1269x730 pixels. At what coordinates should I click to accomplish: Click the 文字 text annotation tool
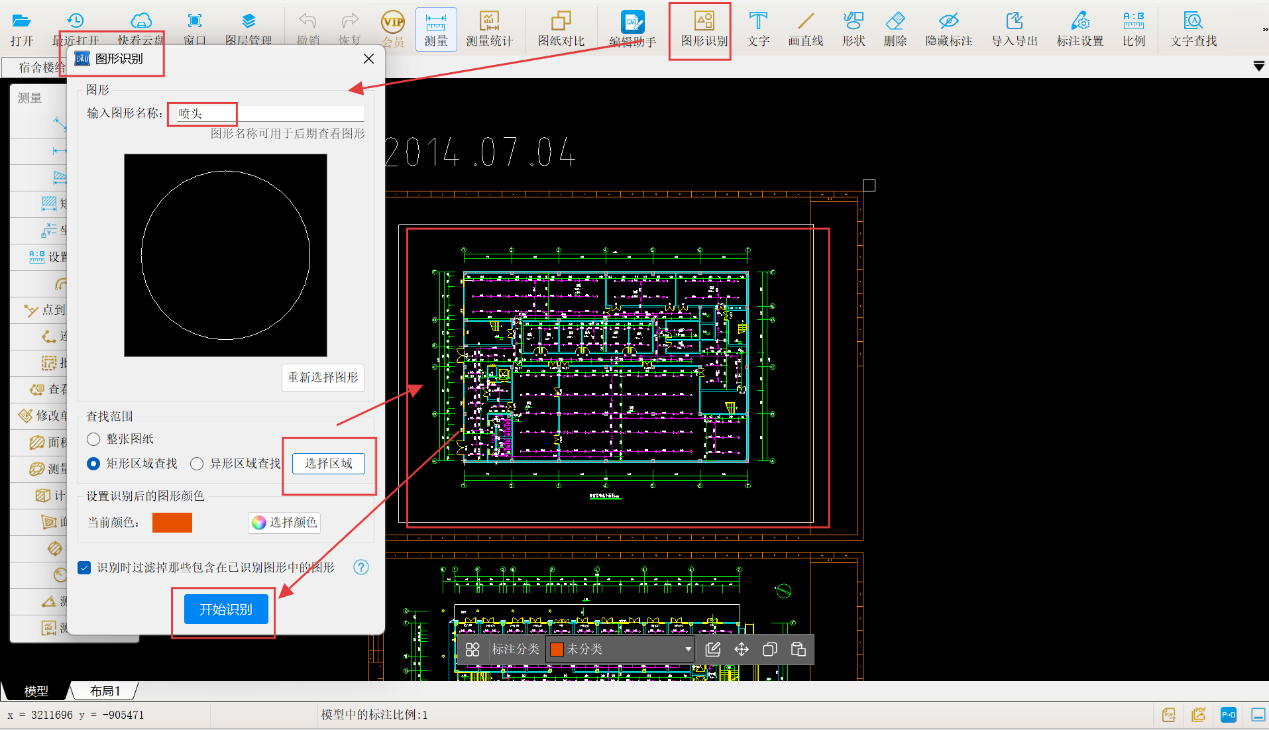[758, 28]
